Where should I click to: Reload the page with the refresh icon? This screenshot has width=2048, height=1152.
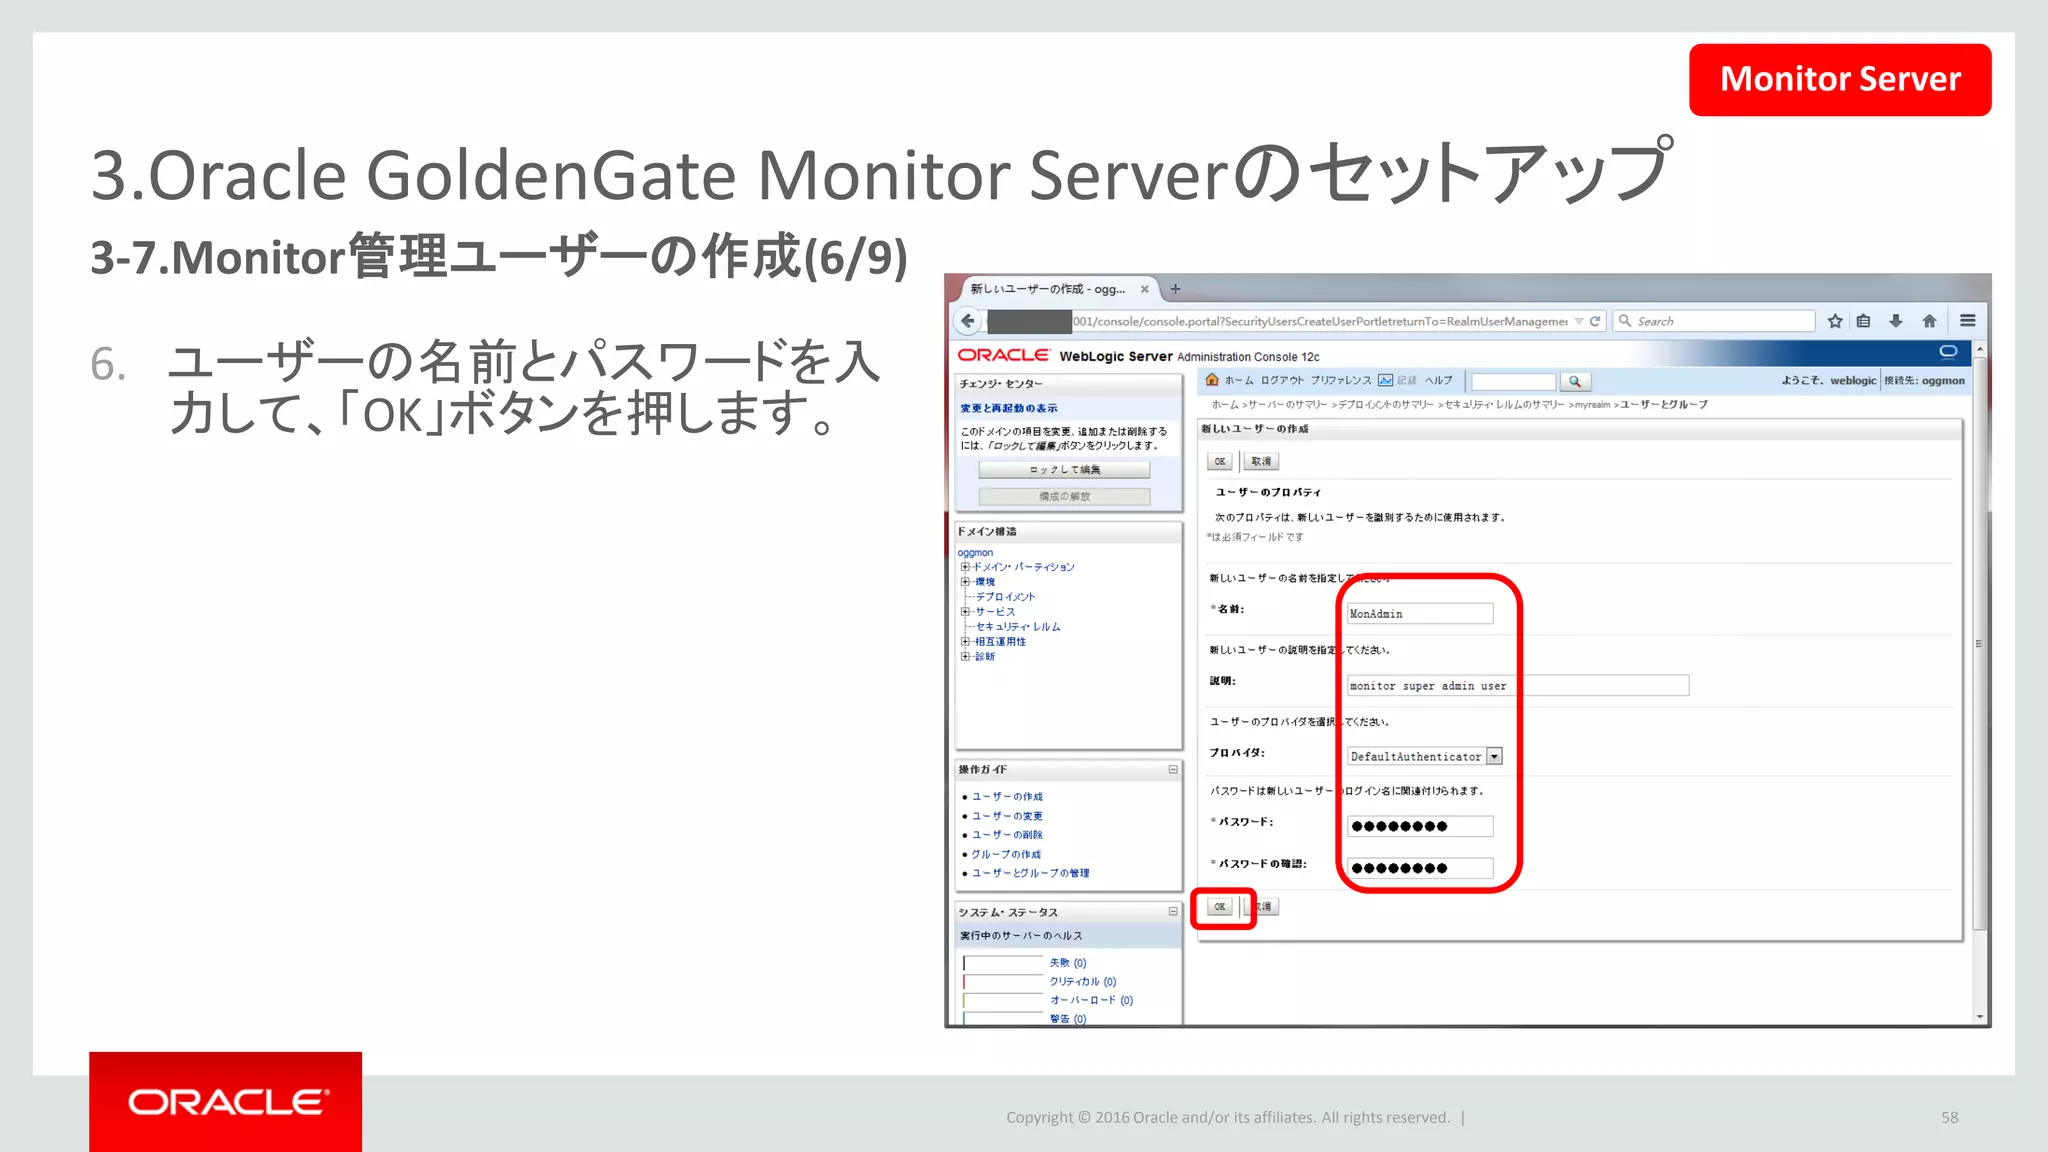pyautogui.click(x=1595, y=321)
